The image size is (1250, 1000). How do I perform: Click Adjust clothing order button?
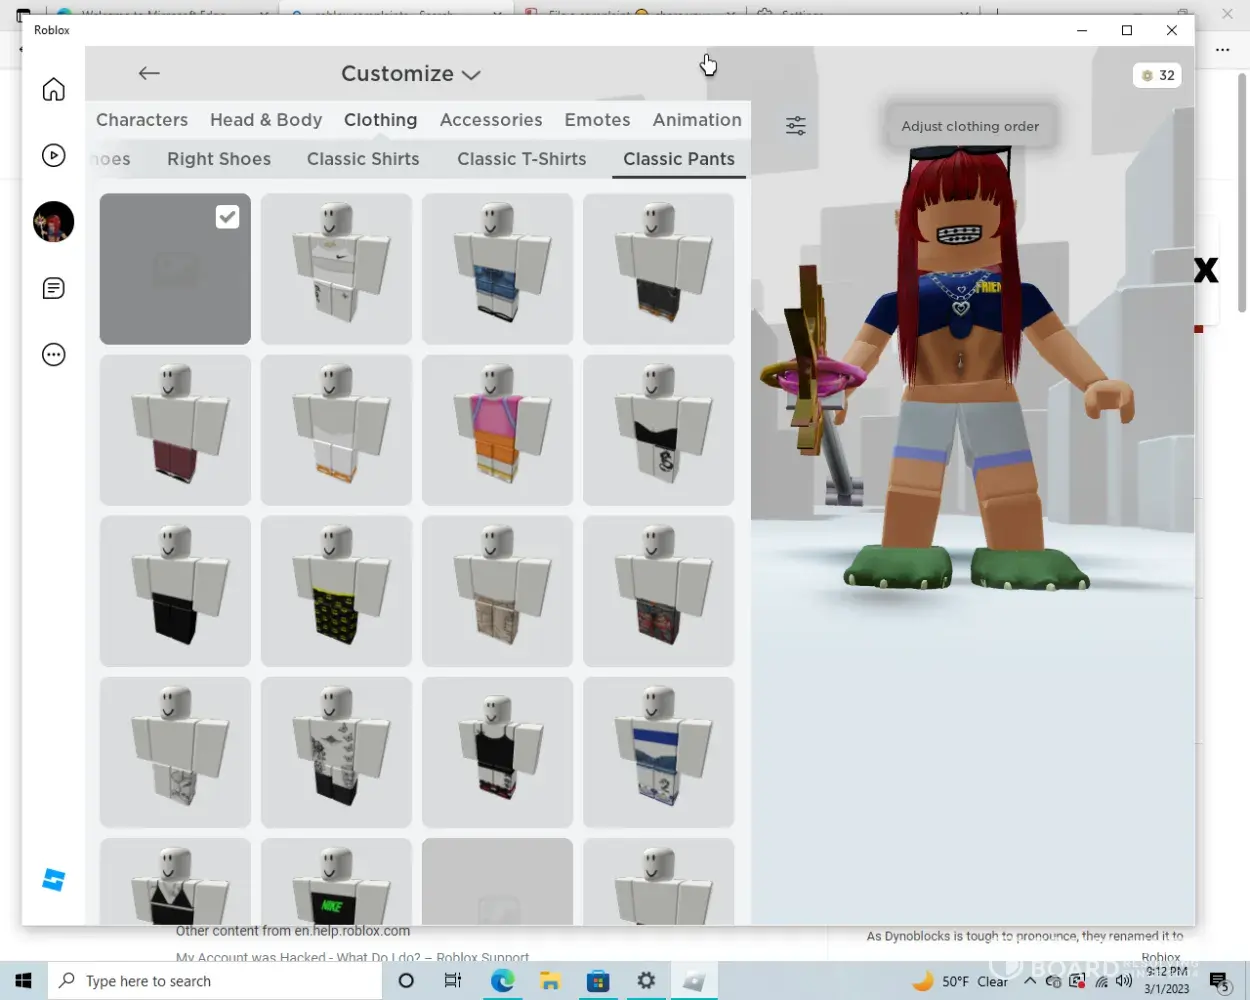coord(970,126)
